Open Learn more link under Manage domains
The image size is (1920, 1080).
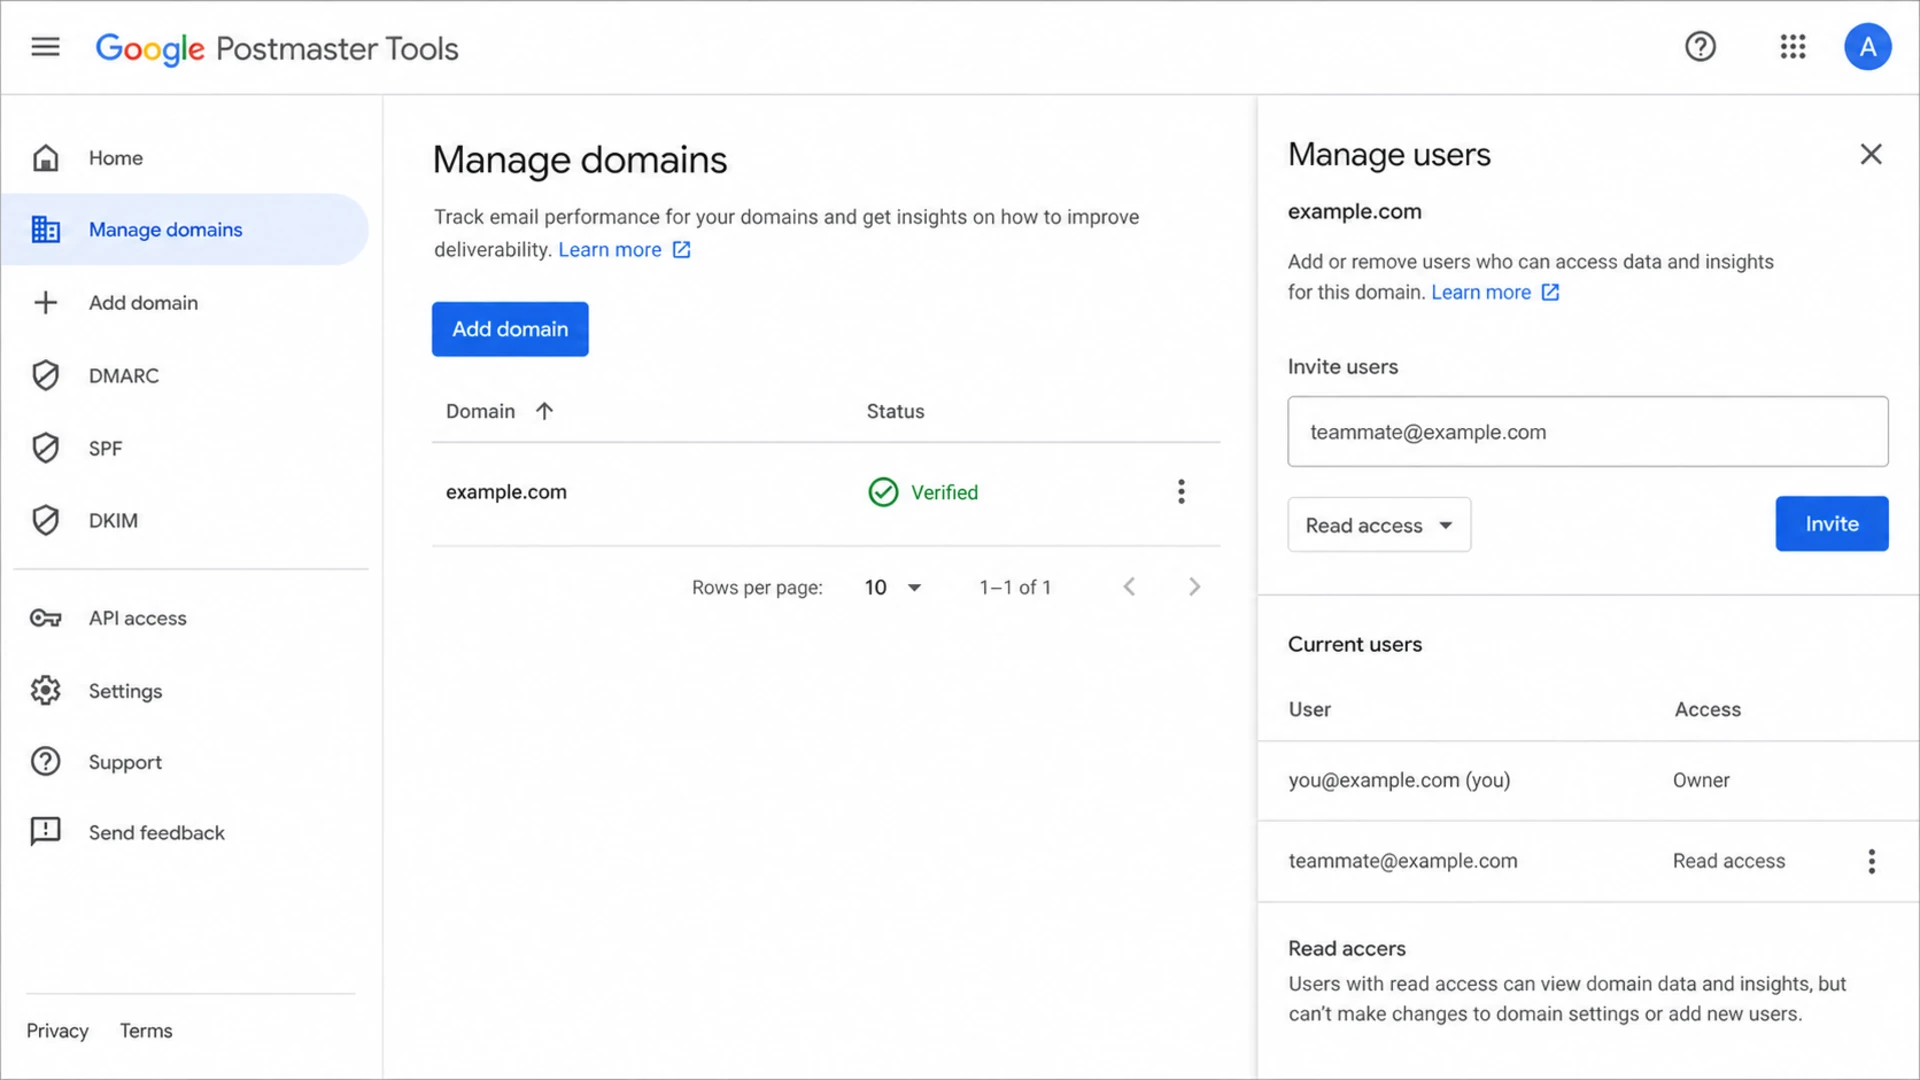(610, 250)
